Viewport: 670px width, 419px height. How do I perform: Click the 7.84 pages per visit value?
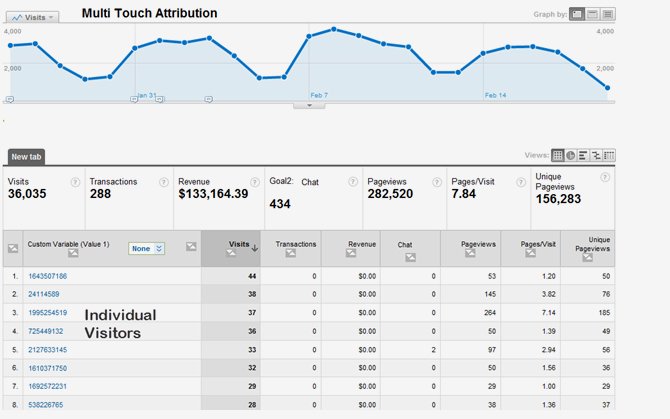coord(463,194)
